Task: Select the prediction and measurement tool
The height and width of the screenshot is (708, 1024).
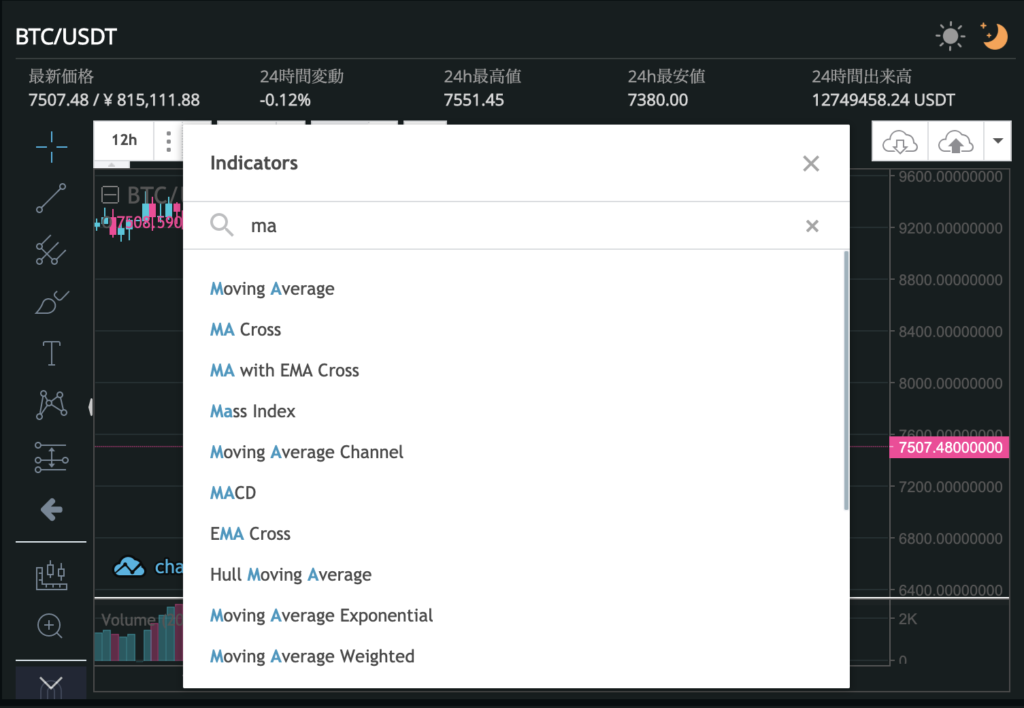Action: (x=51, y=457)
